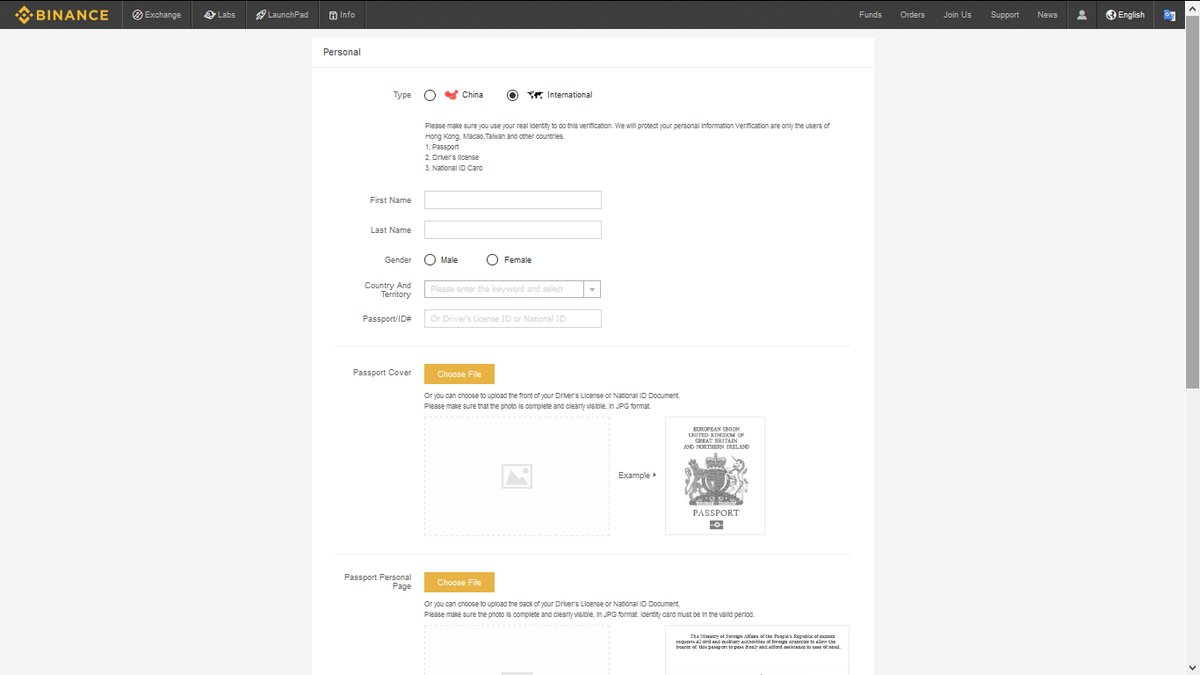Expand the Country And Territory dropdown arrow
Screen dimensions: 1200x675
(x=592, y=290)
